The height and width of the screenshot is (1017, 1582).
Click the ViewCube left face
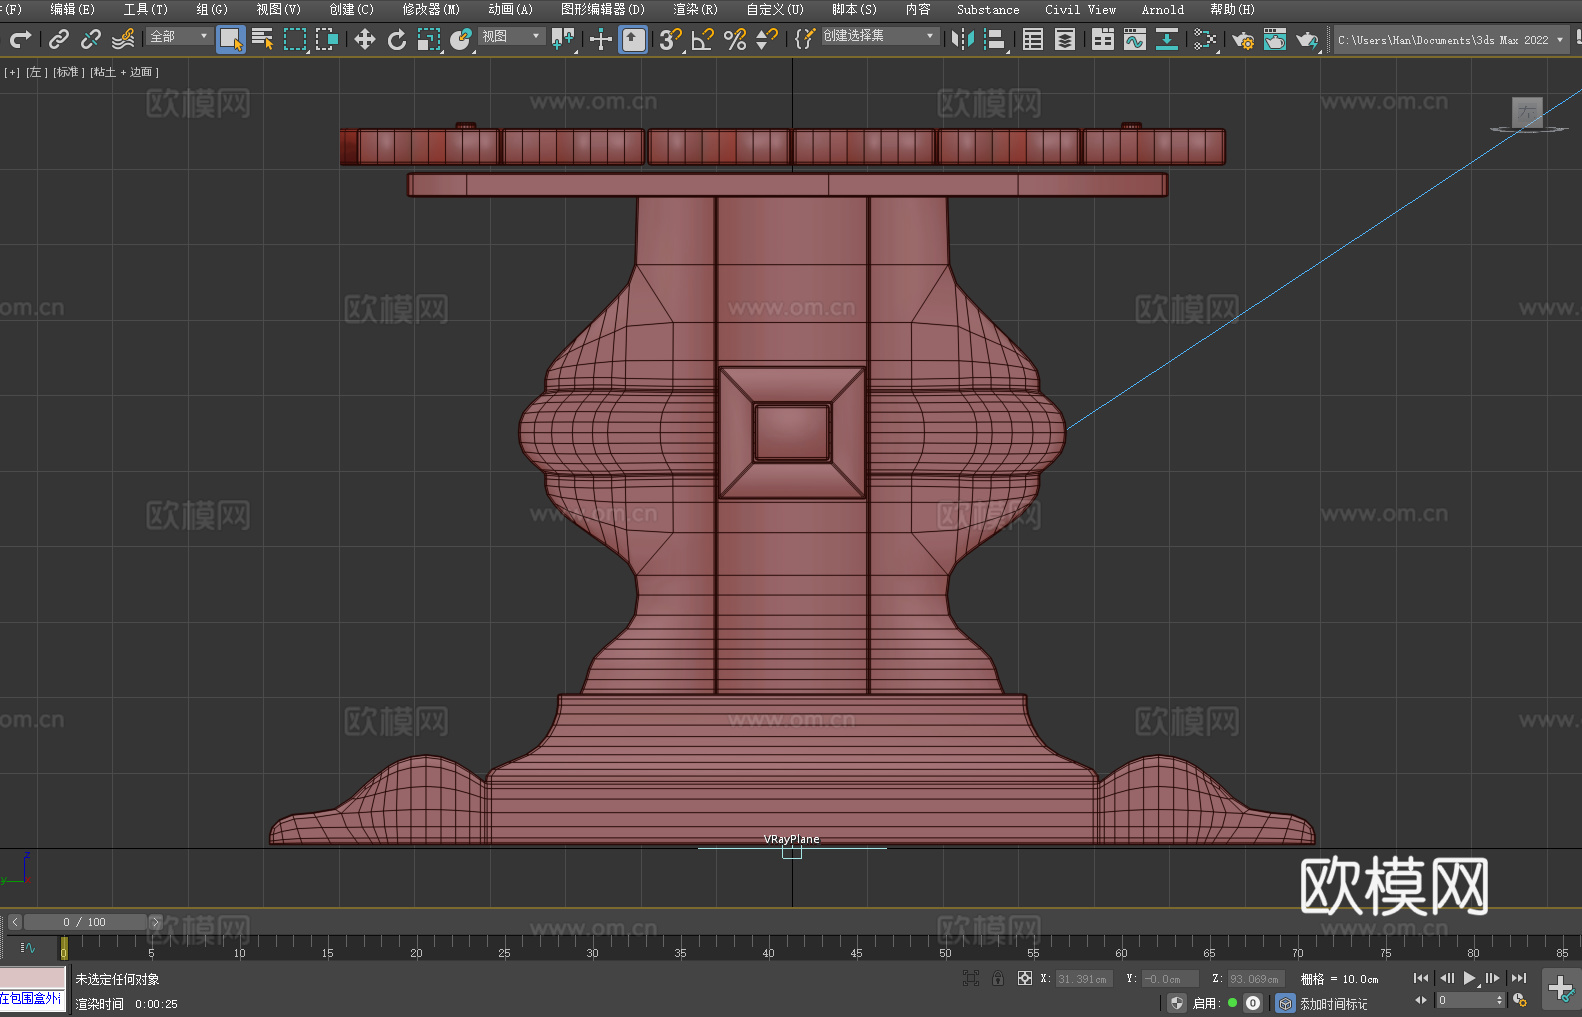[x=1527, y=112]
